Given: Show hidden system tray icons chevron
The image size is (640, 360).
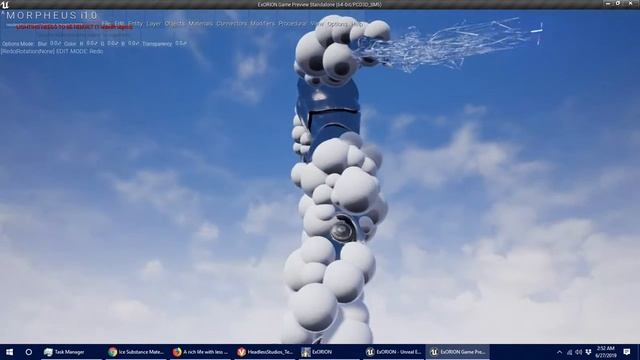Looking at the screenshot, I should 559,352.
